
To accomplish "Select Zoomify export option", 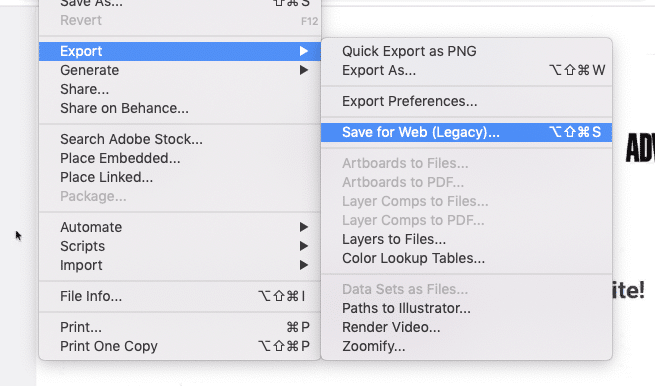I will [x=466, y=346].
